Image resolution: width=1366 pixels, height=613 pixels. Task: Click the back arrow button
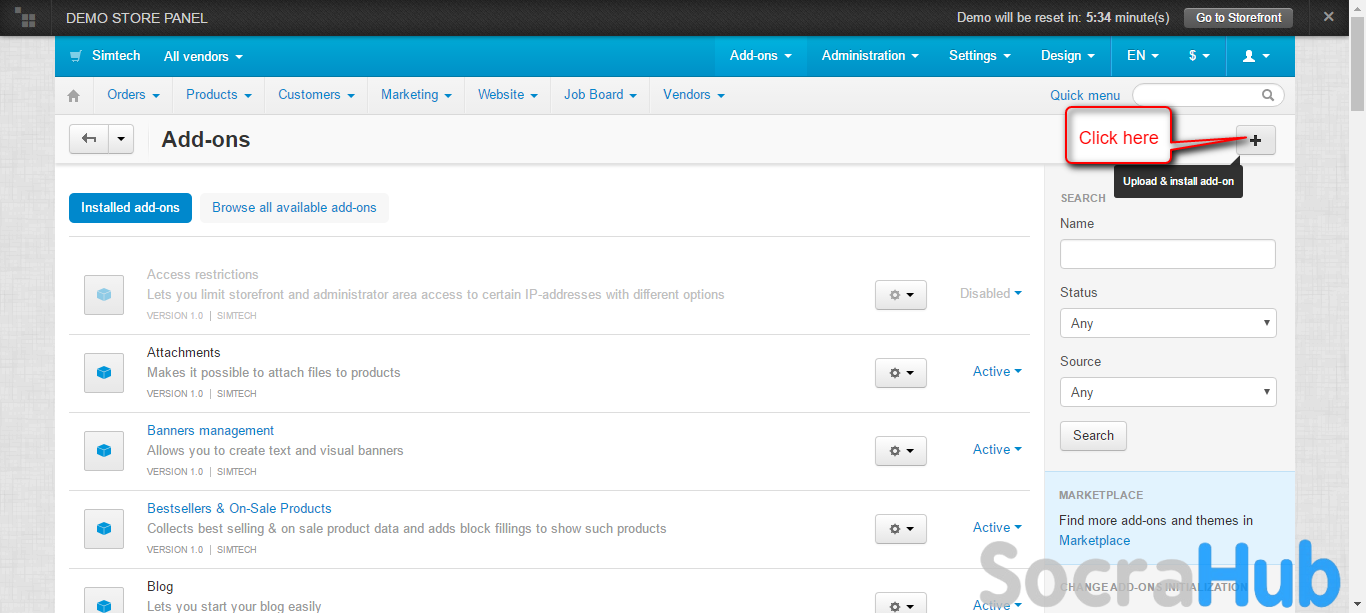[x=88, y=139]
